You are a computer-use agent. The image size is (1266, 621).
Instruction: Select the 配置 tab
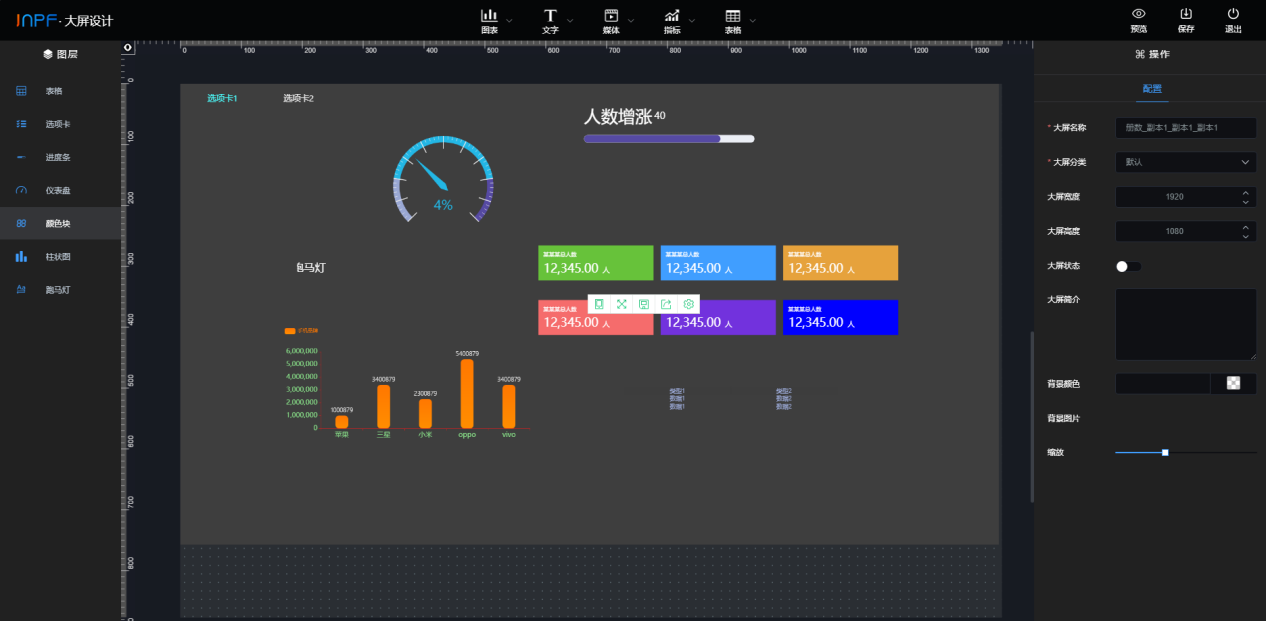pyautogui.click(x=1152, y=89)
